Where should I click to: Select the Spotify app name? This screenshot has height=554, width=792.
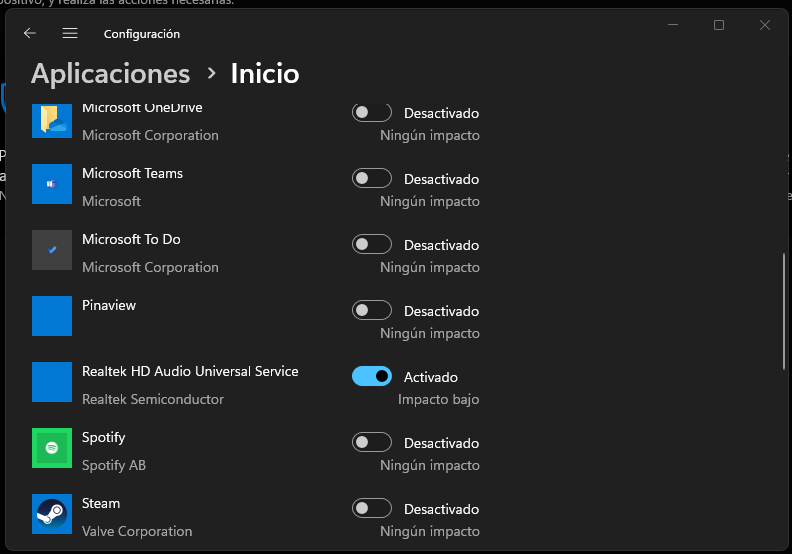104,438
